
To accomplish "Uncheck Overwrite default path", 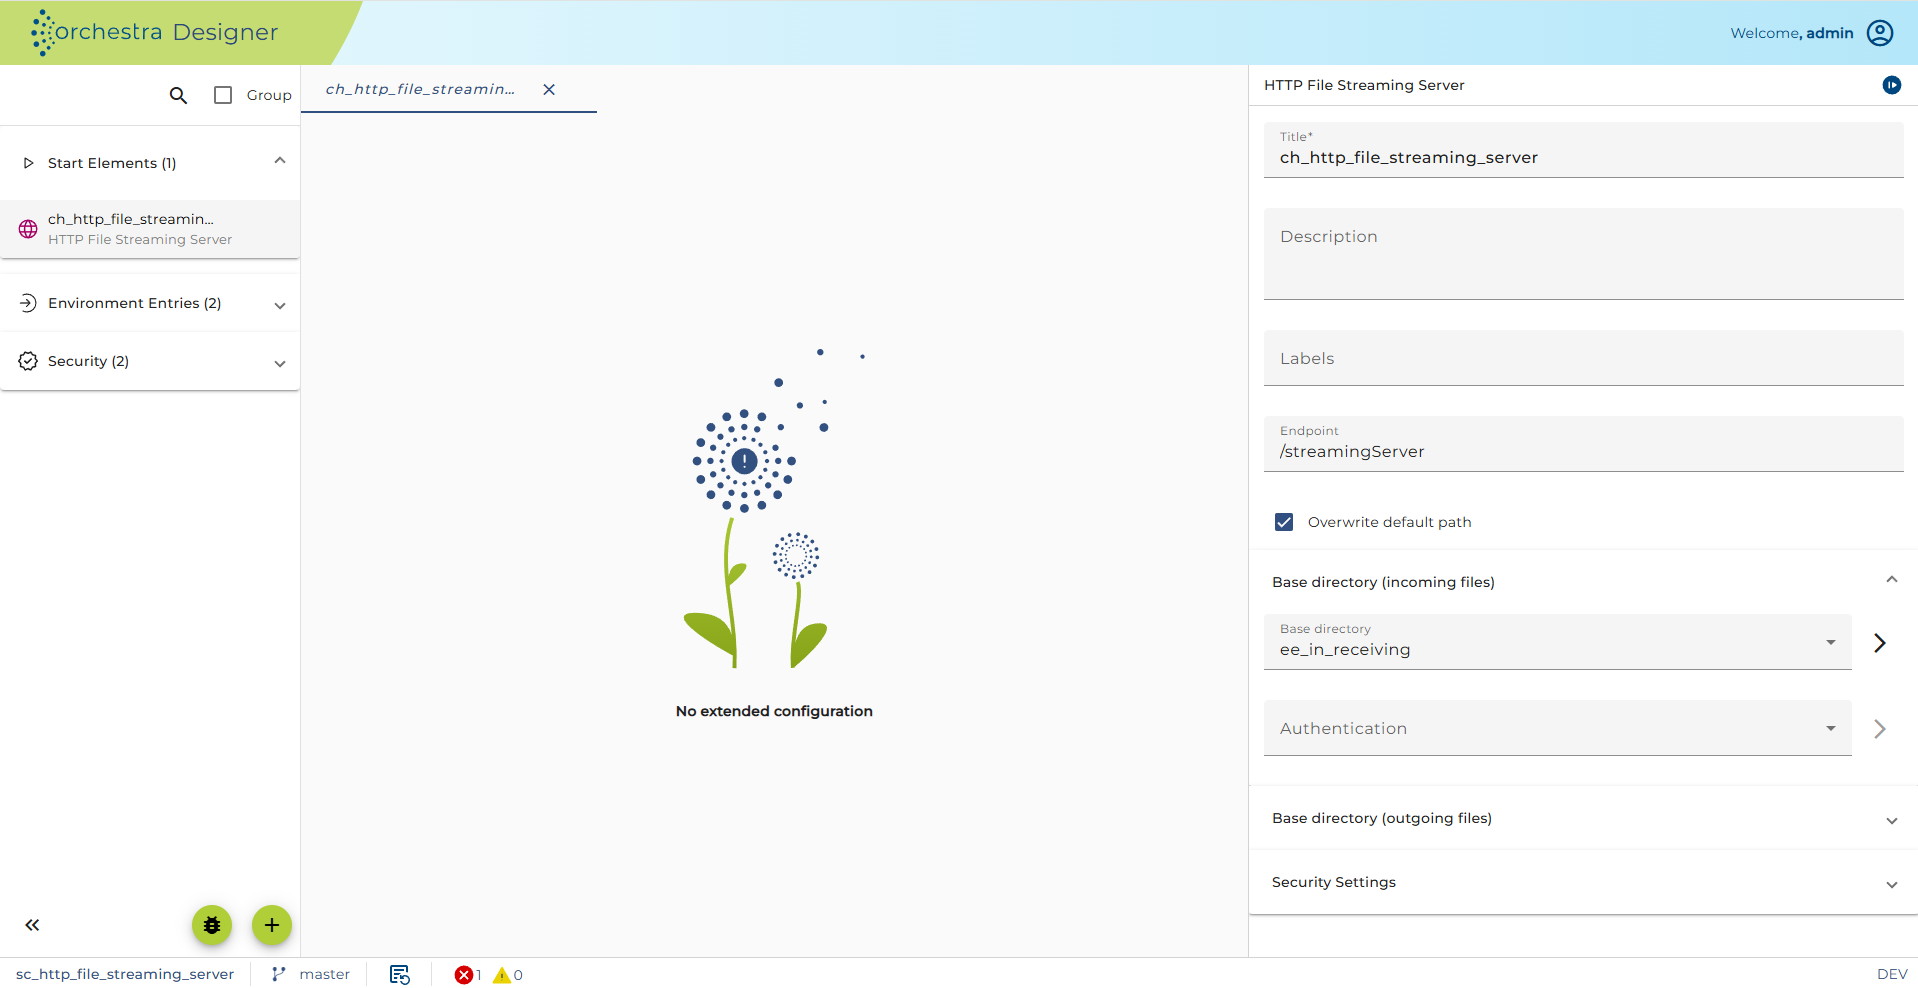I will click(1284, 522).
